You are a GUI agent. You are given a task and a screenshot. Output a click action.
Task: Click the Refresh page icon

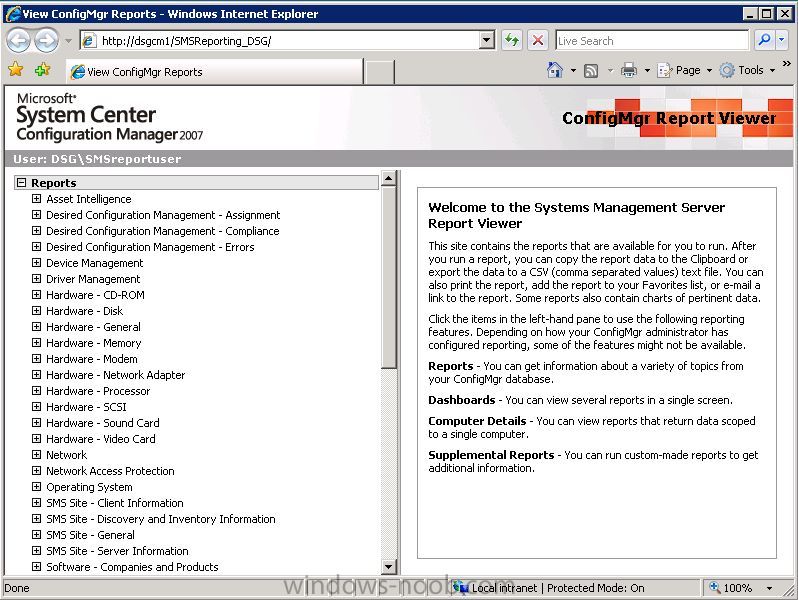[x=512, y=40]
